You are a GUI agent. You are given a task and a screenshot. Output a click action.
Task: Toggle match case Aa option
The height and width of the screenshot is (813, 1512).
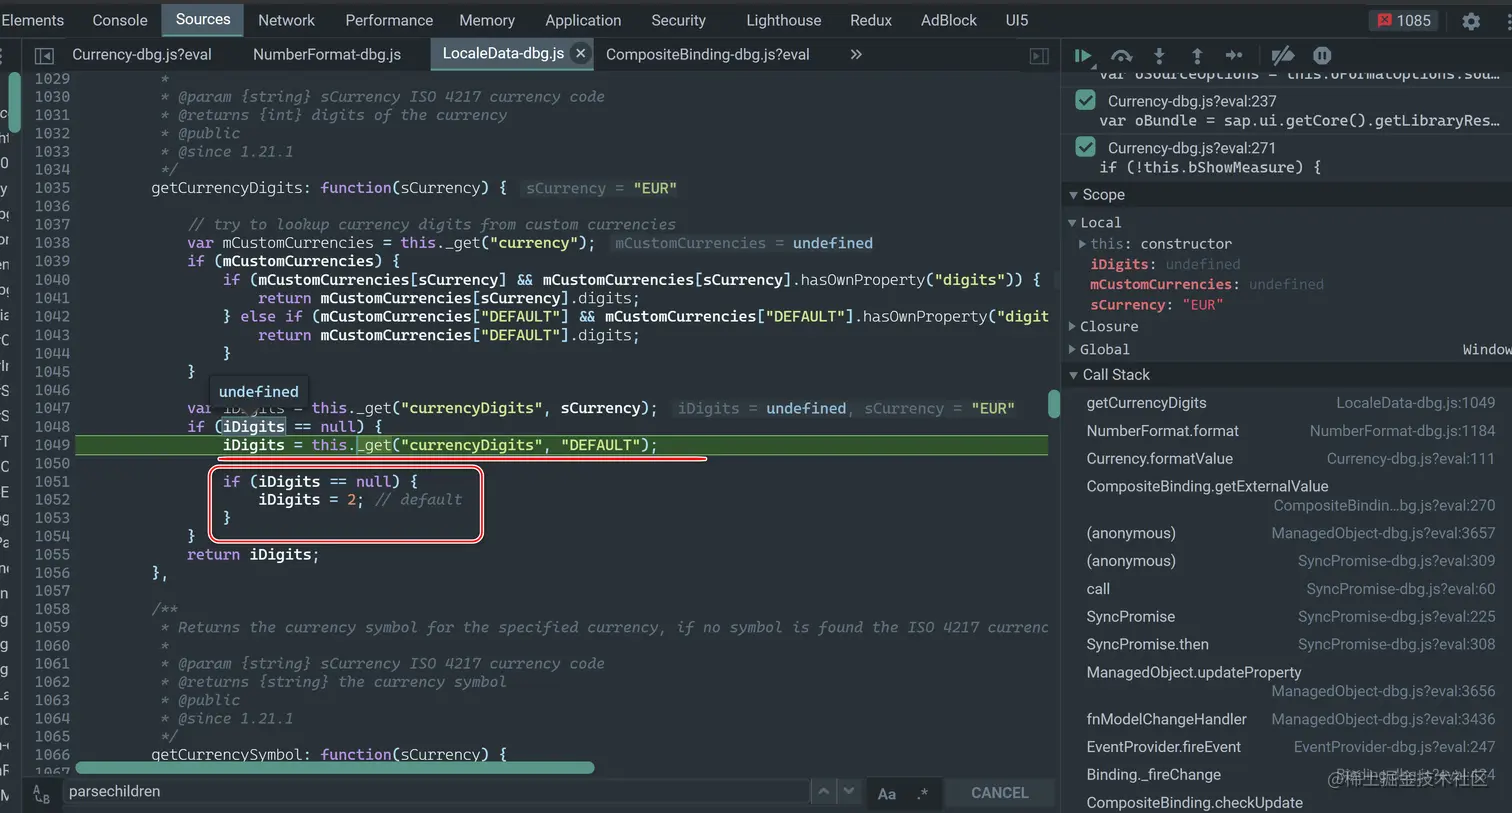click(x=887, y=793)
